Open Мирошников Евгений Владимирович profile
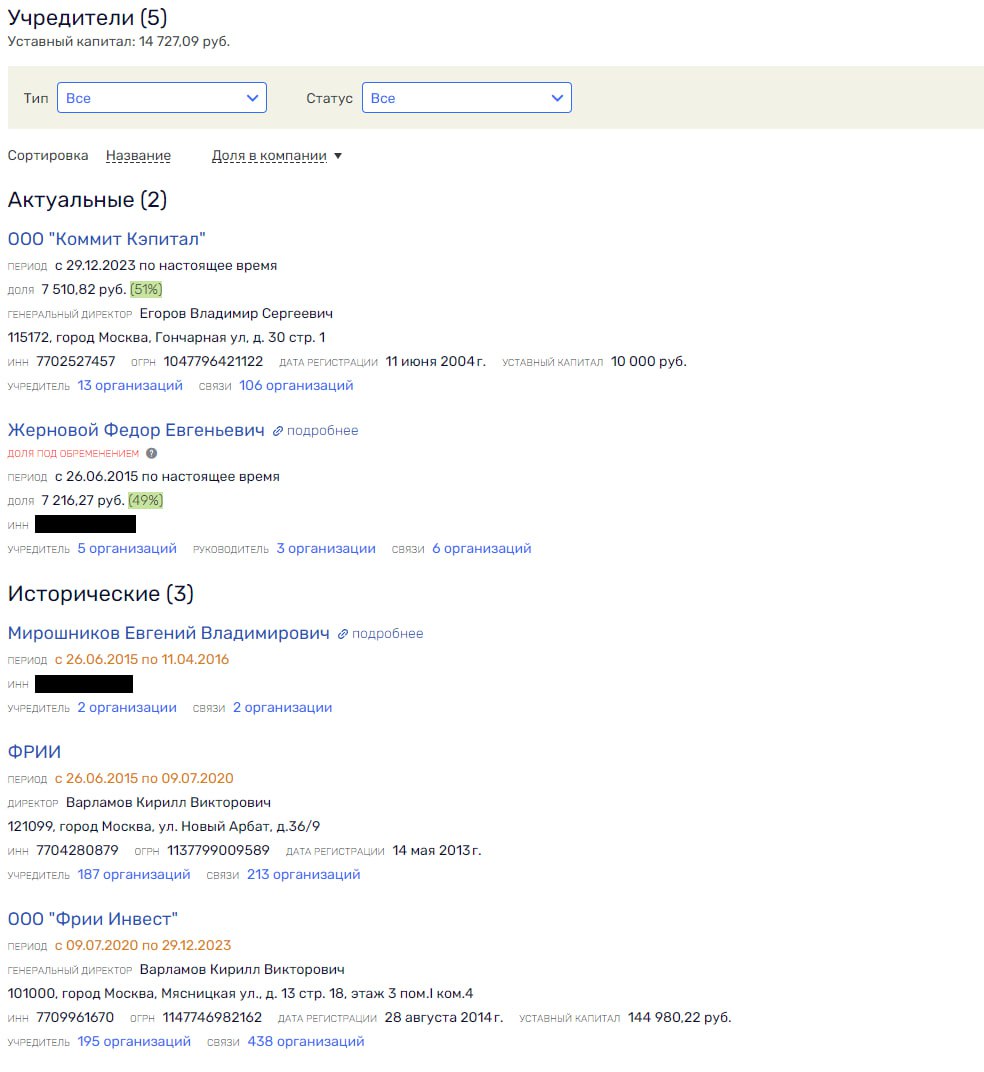The width and height of the screenshot is (984, 1072). pos(168,633)
